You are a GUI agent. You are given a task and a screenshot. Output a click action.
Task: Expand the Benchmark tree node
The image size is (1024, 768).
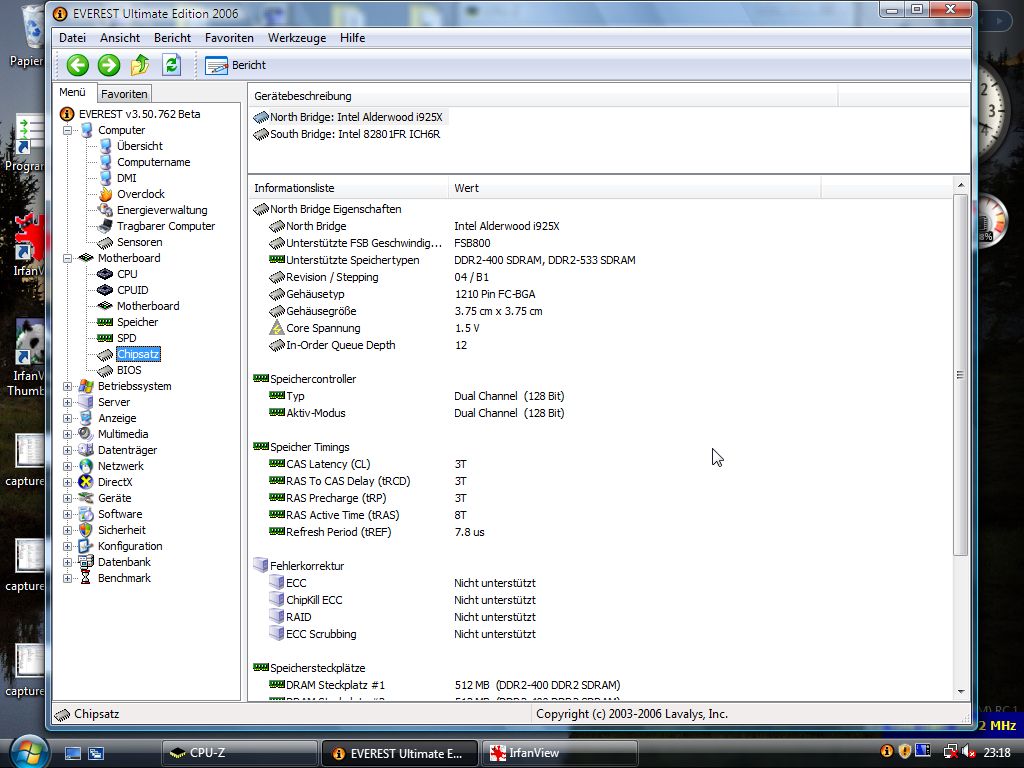click(67, 579)
